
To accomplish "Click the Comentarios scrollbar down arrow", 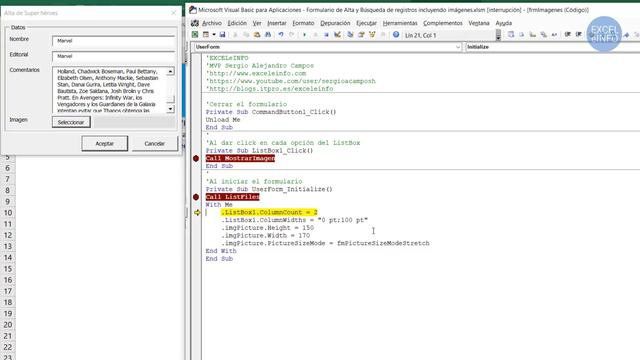I will (x=171, y=109).
